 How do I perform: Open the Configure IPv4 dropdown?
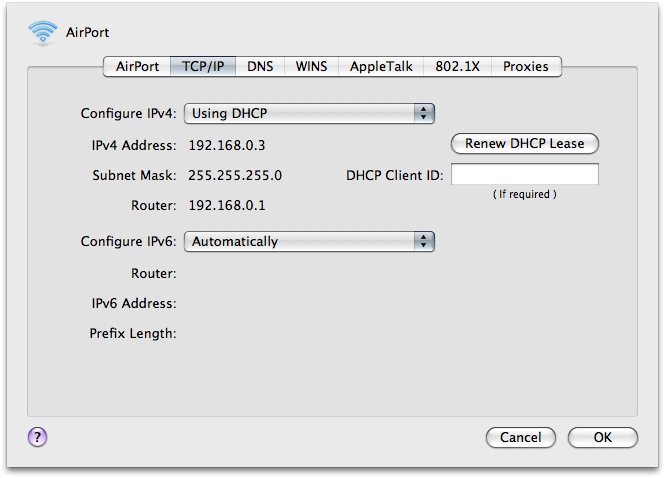tap(309, 114)
